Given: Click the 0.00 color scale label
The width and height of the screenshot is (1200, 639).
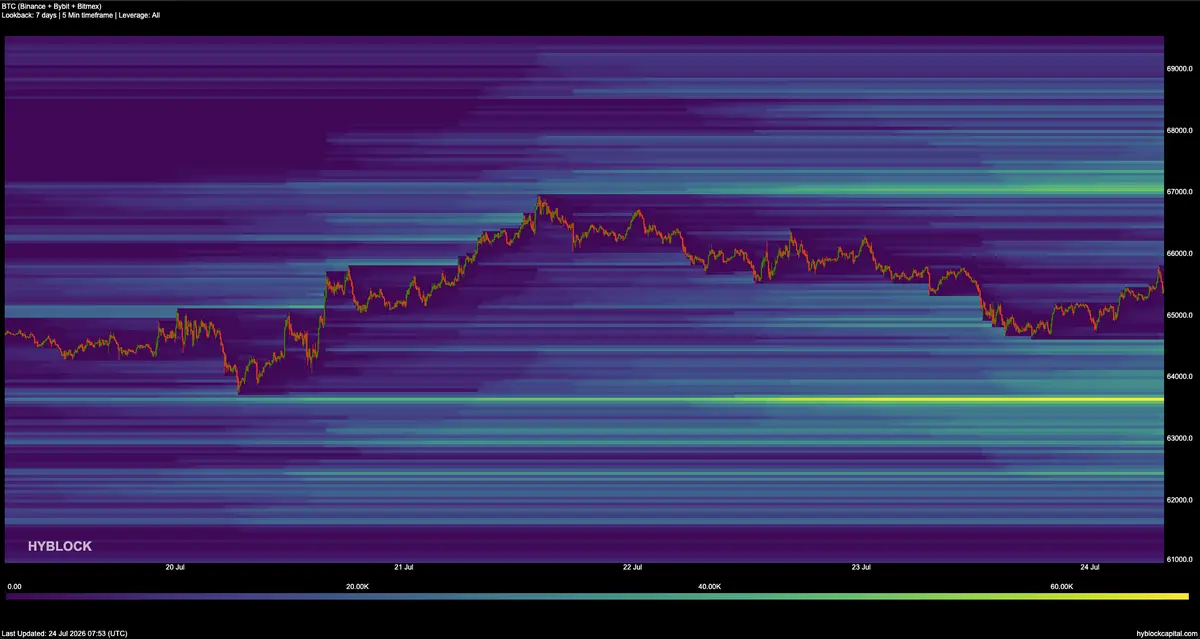Looking at the screenshot, I should 14,587.
